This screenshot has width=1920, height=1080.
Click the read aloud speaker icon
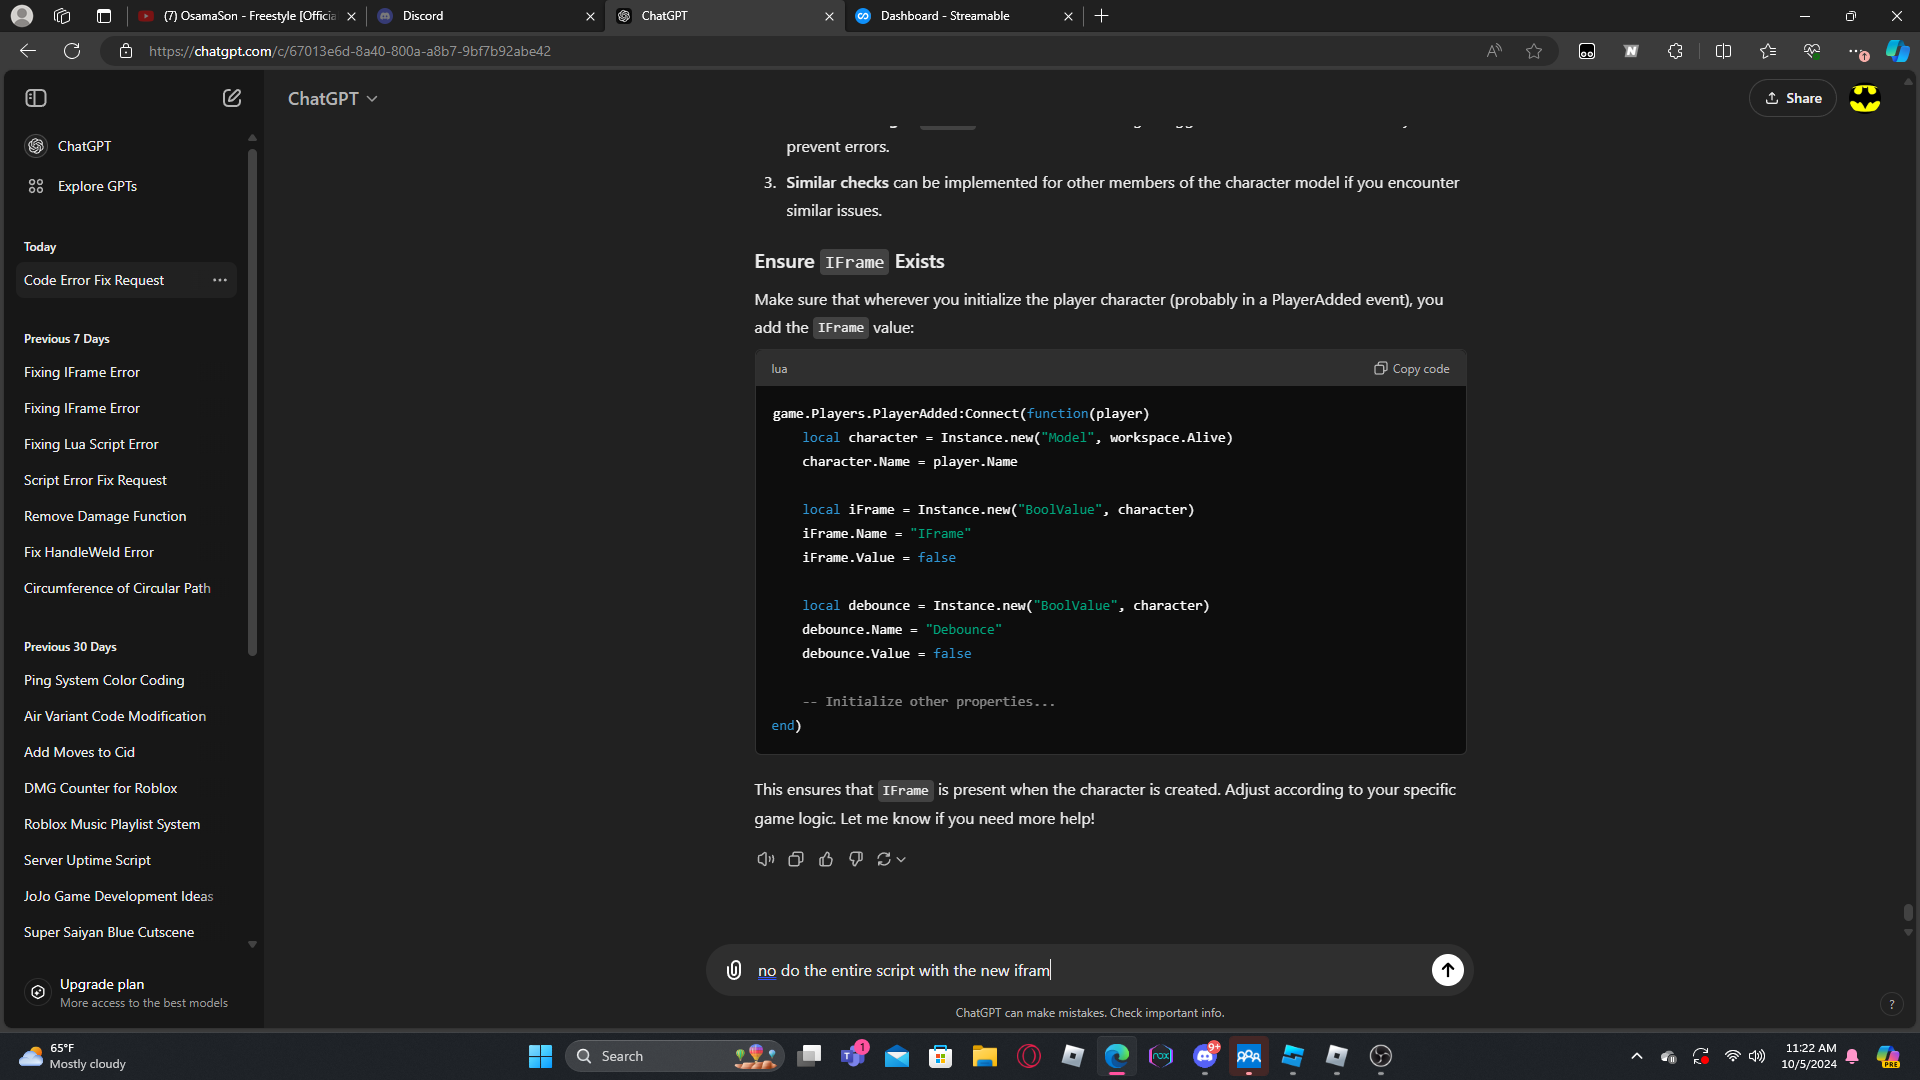[x=766, y=859]
